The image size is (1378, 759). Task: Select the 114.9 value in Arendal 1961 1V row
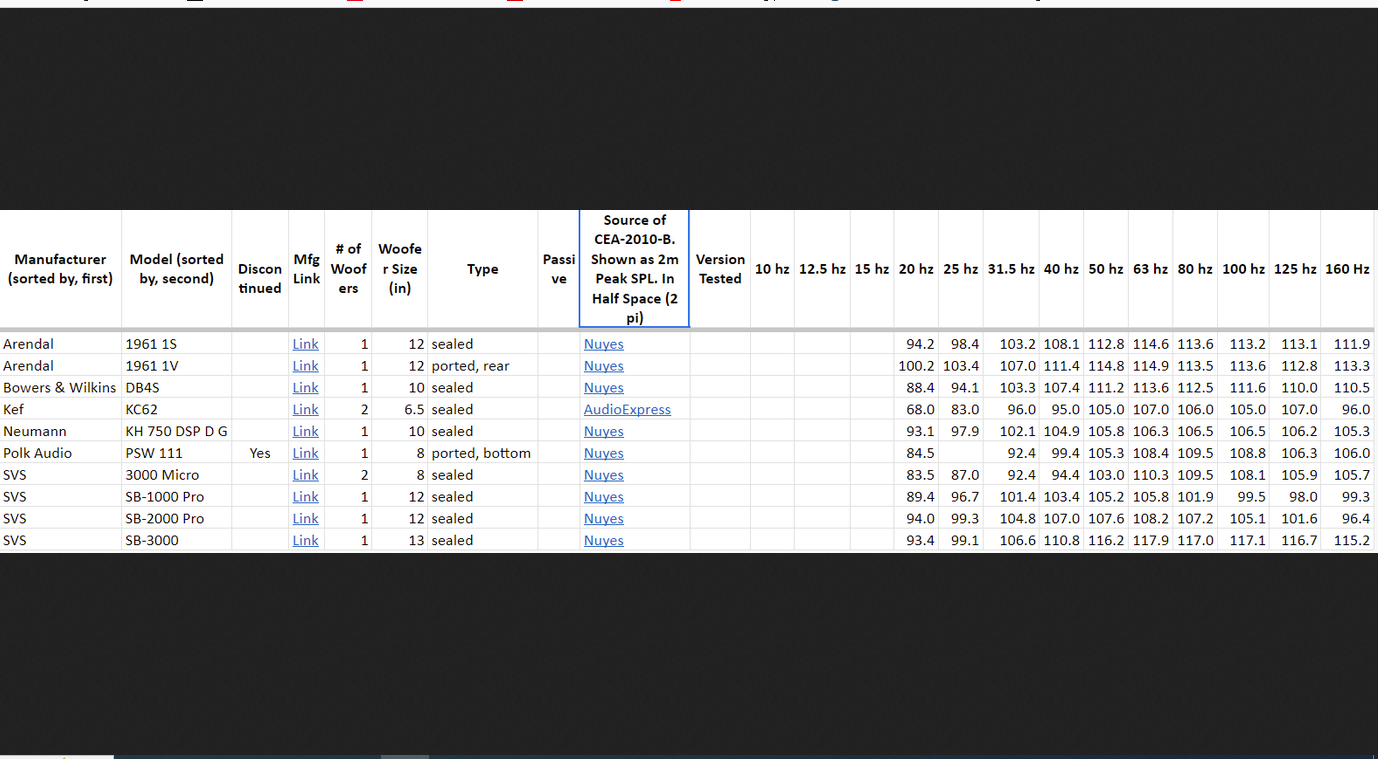coord(1150,366)
